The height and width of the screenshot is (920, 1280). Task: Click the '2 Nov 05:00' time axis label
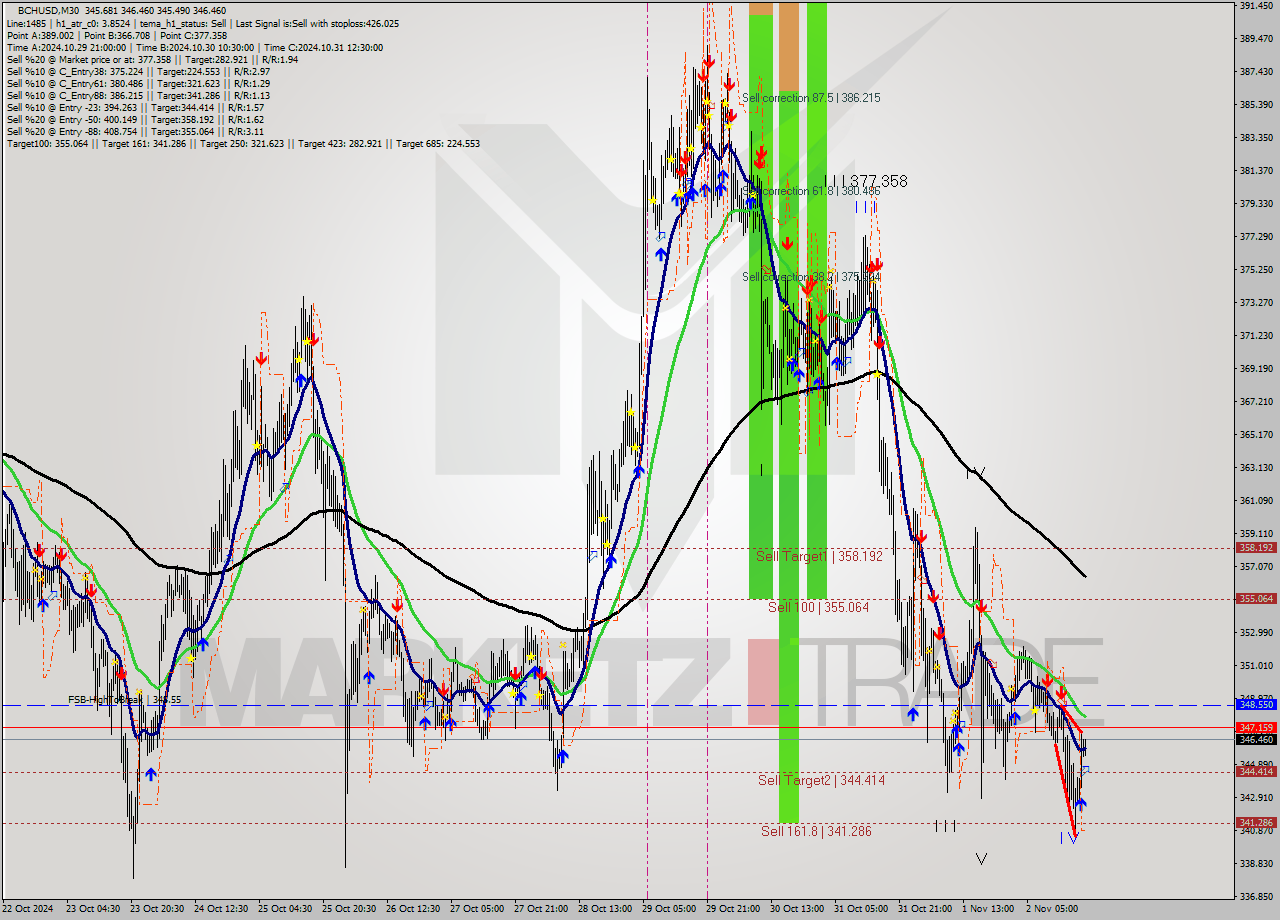coord(1050,909)
